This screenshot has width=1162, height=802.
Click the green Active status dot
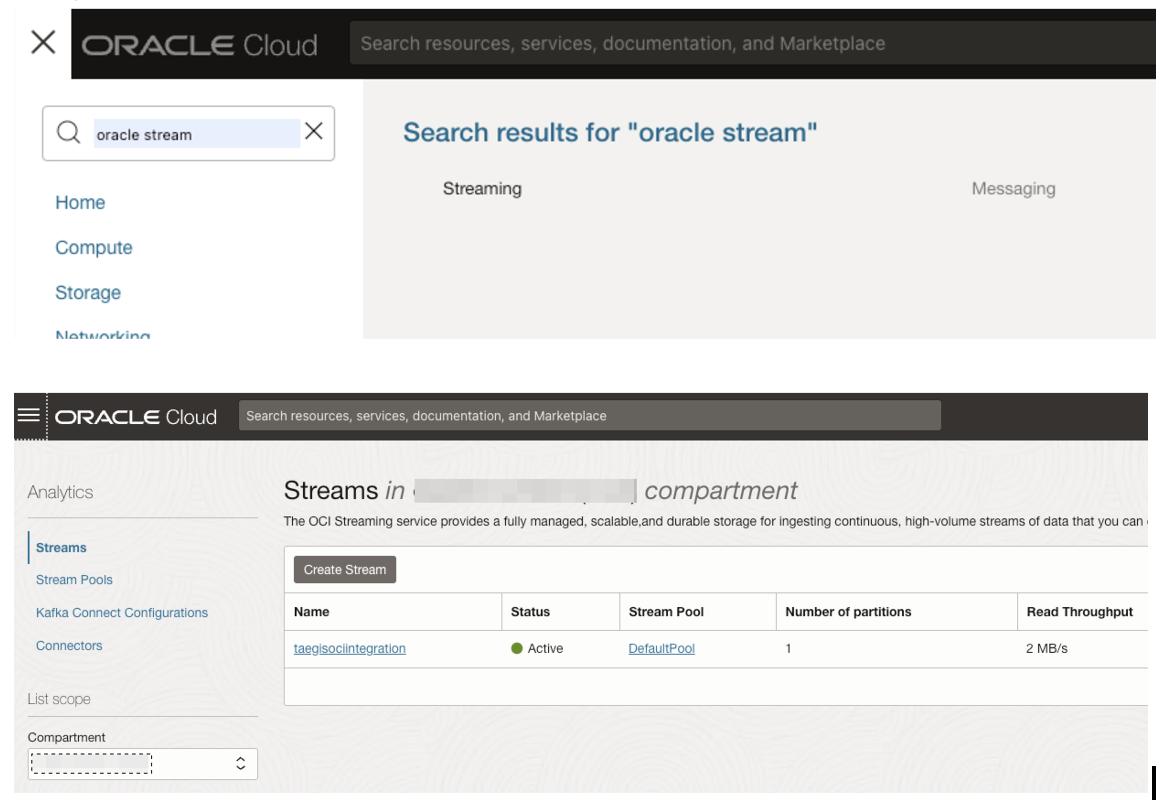click(x=517, y=649)
